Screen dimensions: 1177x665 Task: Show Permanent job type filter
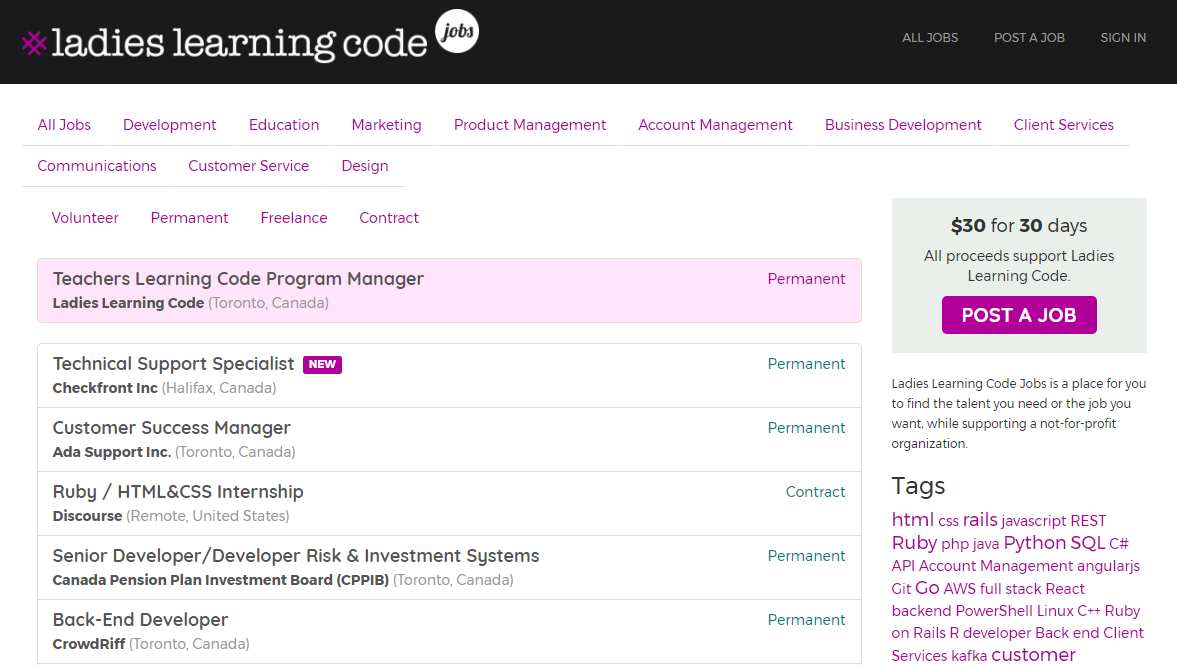[x=189, y=218]
